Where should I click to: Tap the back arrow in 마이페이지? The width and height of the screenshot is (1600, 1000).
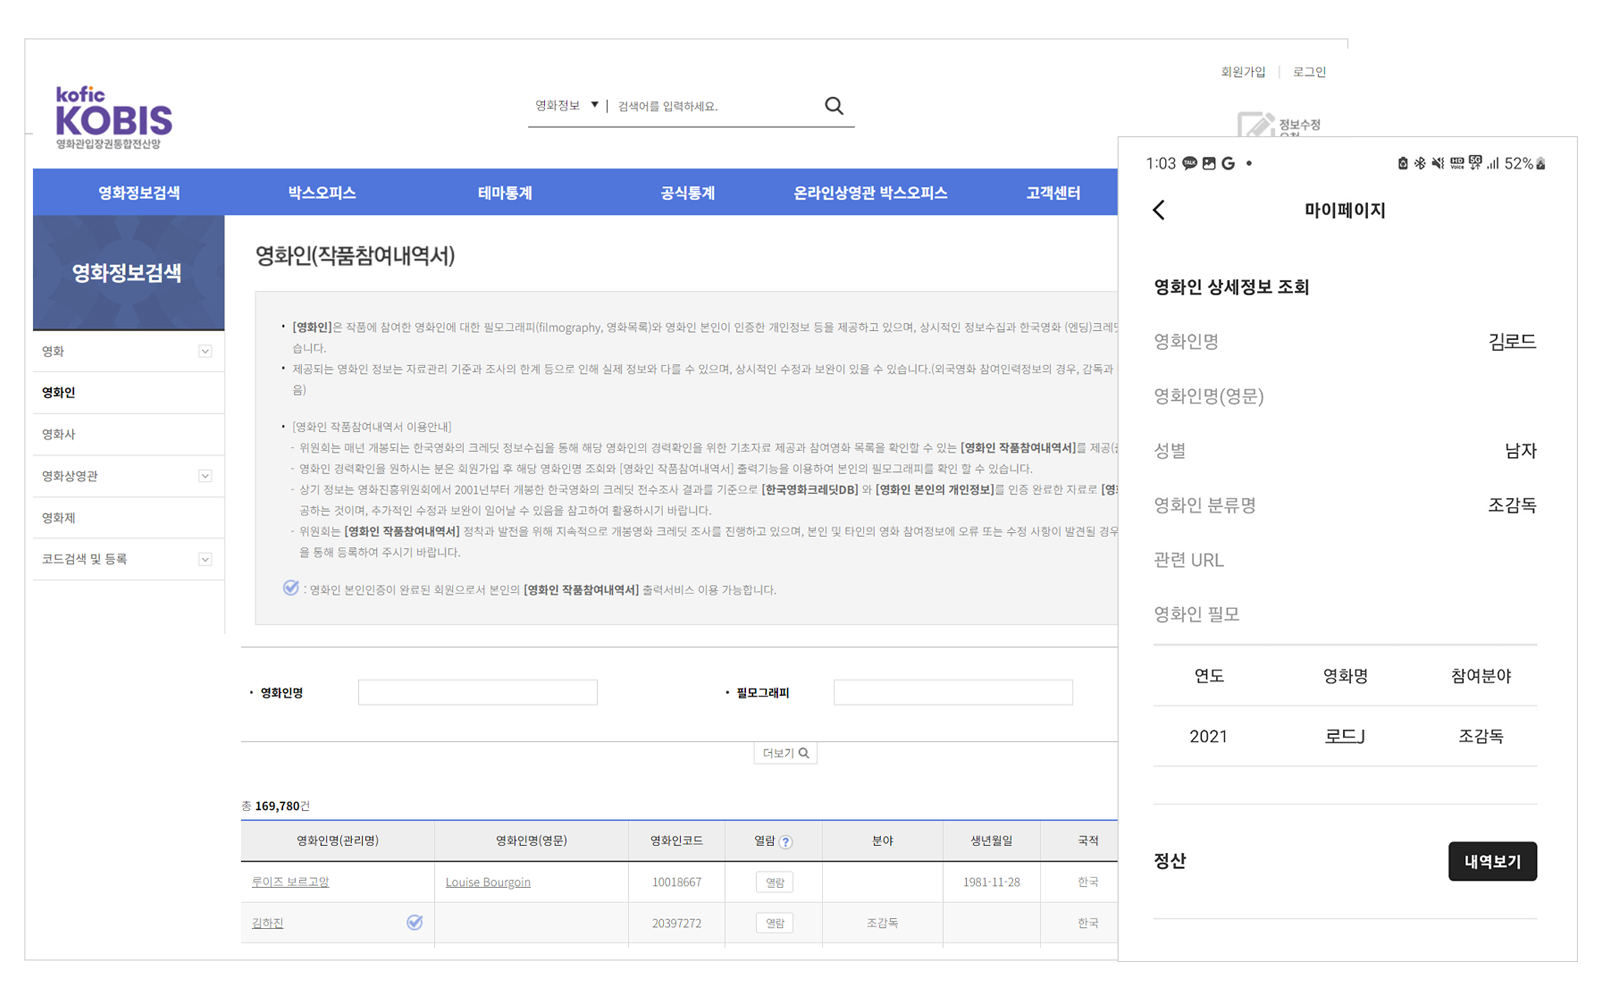click(x=1159, y=210)
